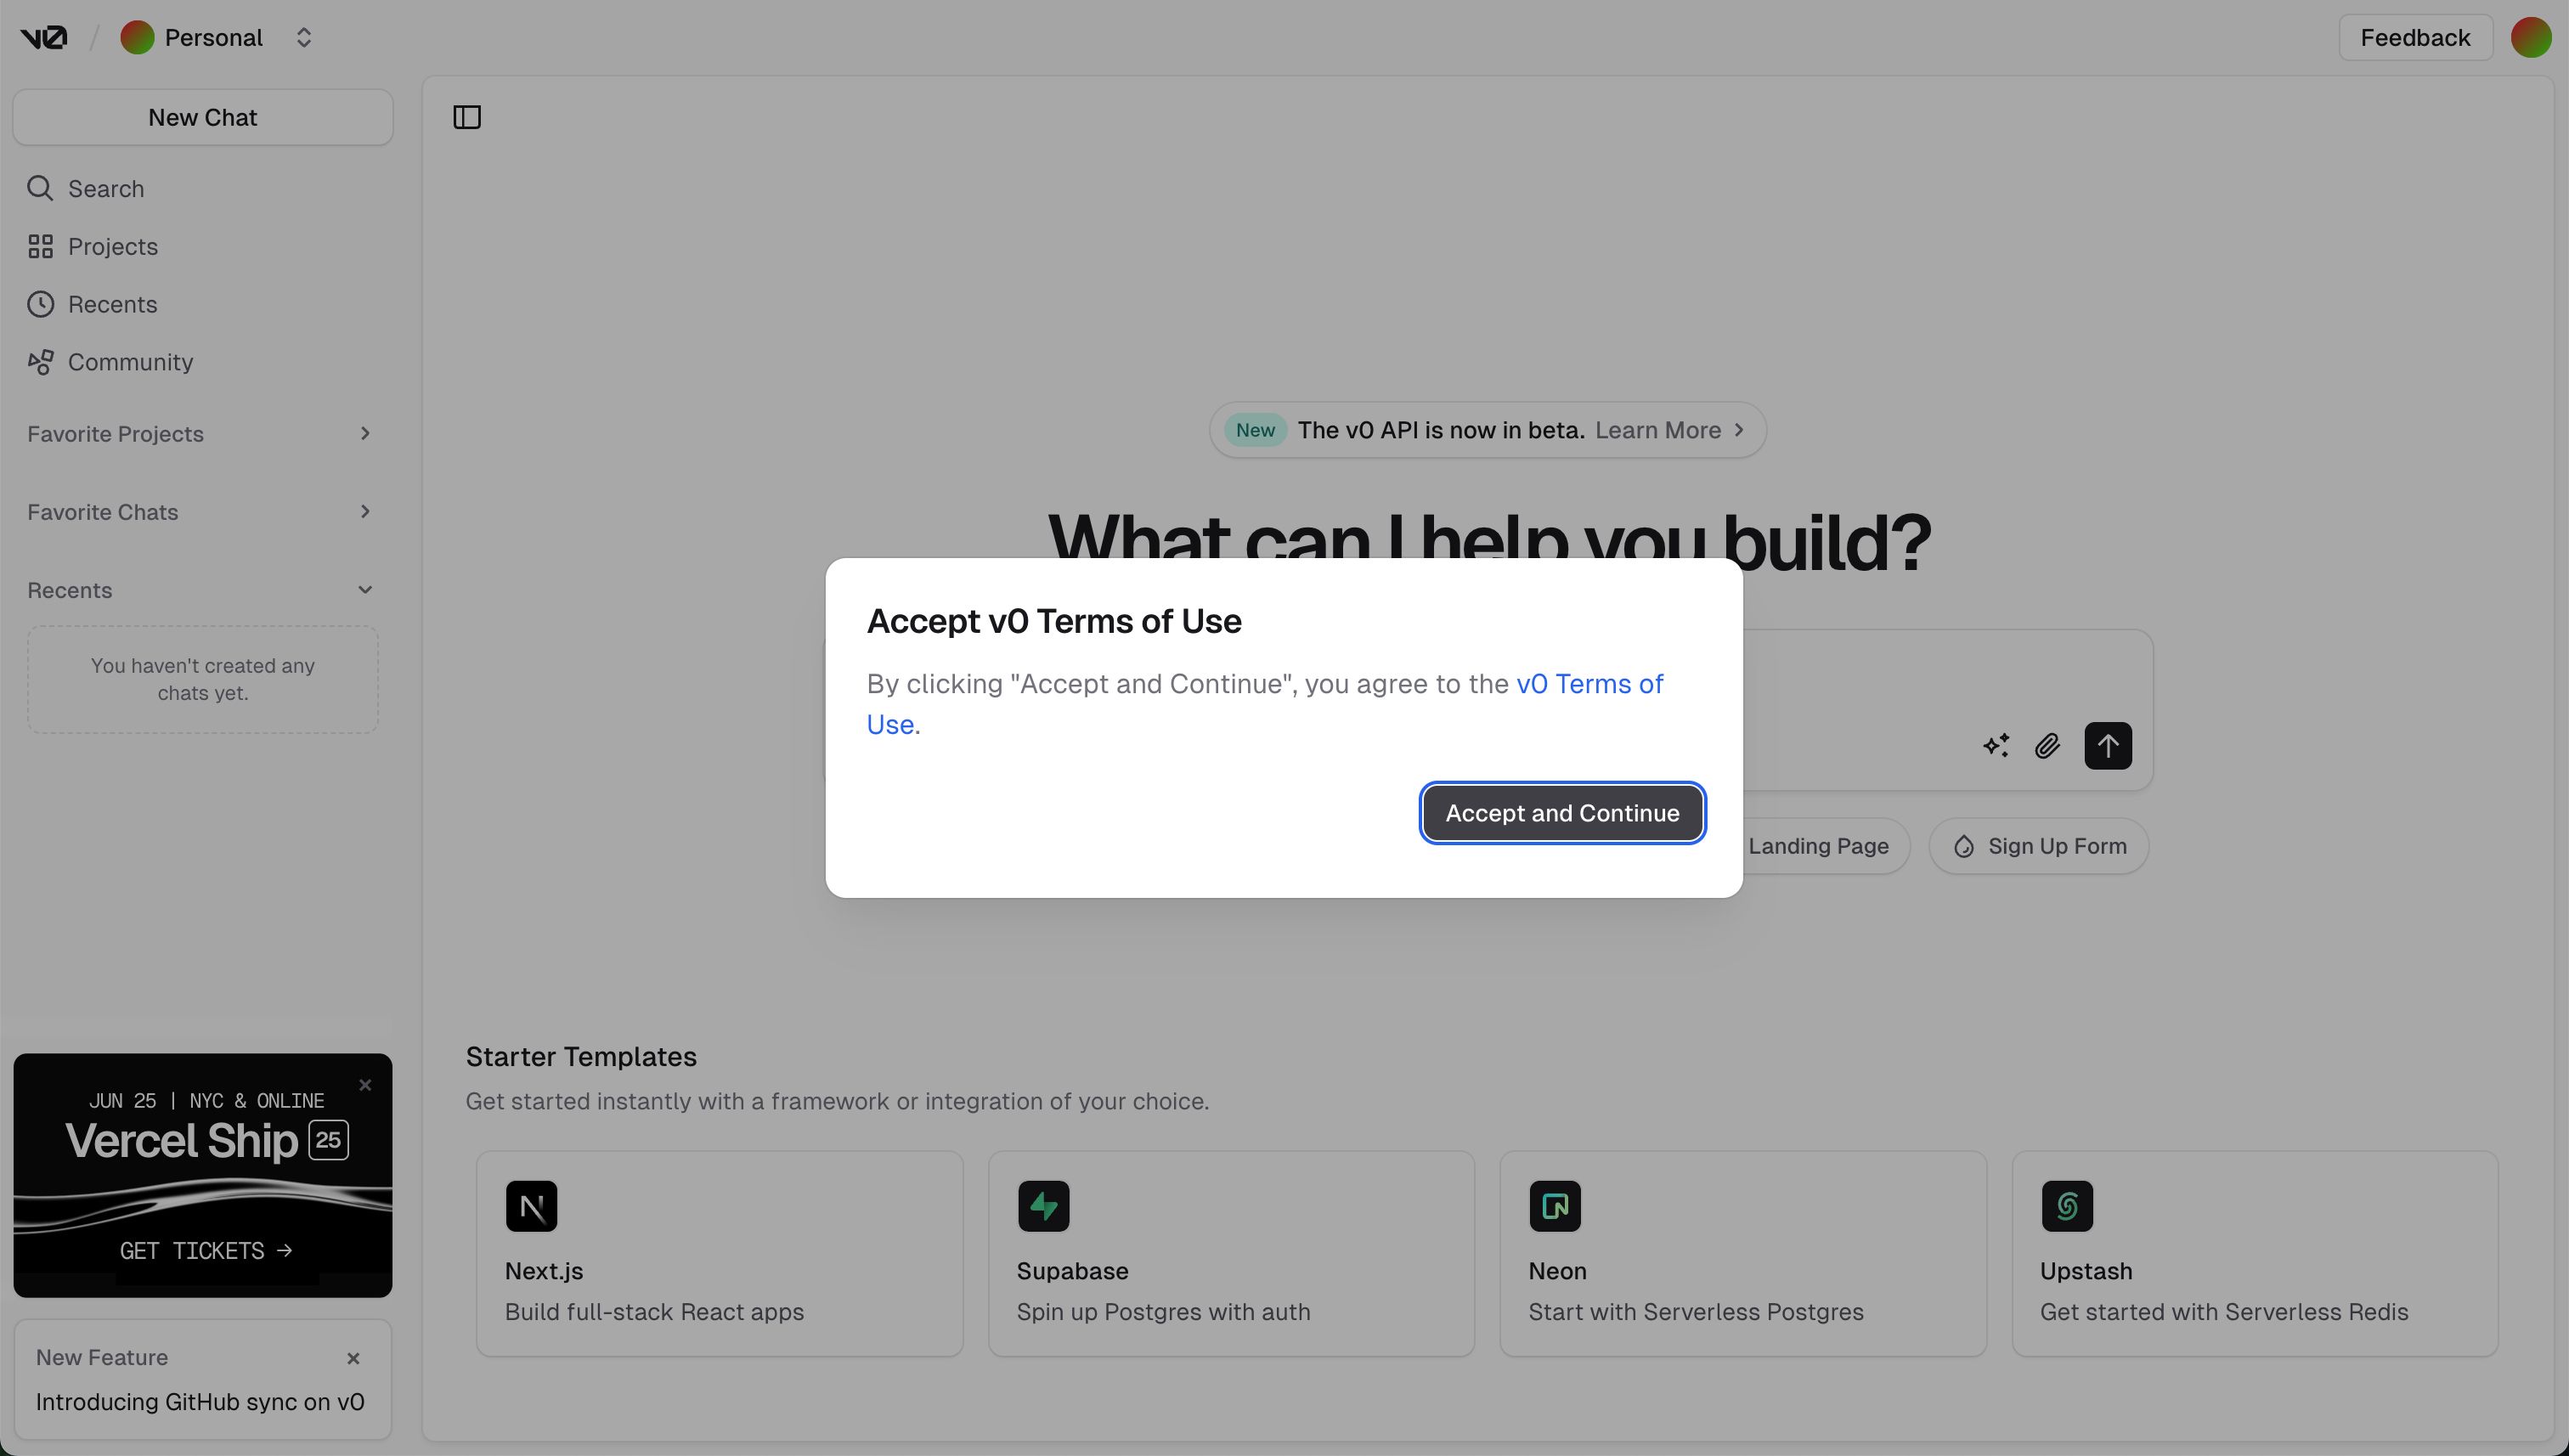Open the Personal workspace switcher
Image resolution: width=2569 pixels, height=1456 pixels.
pyautogui.click(x=304, y=38)
